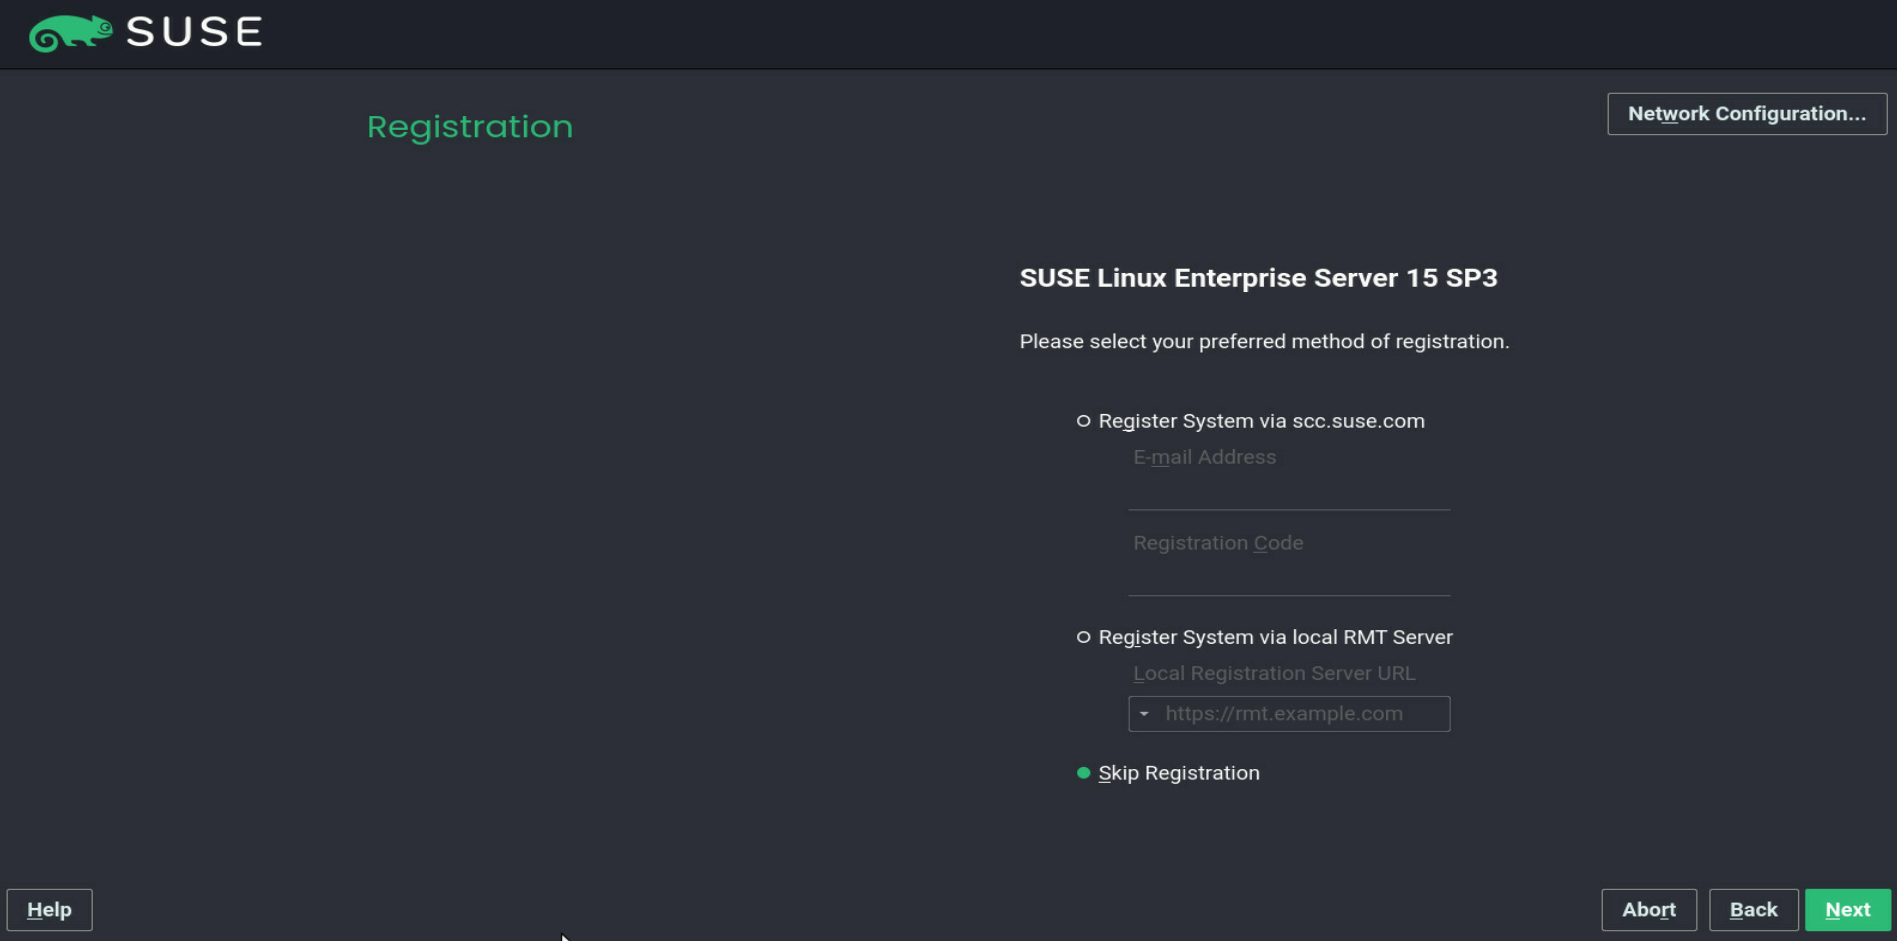Click the Registration Code label
1897x941 pixels.
click(1218, 543)
